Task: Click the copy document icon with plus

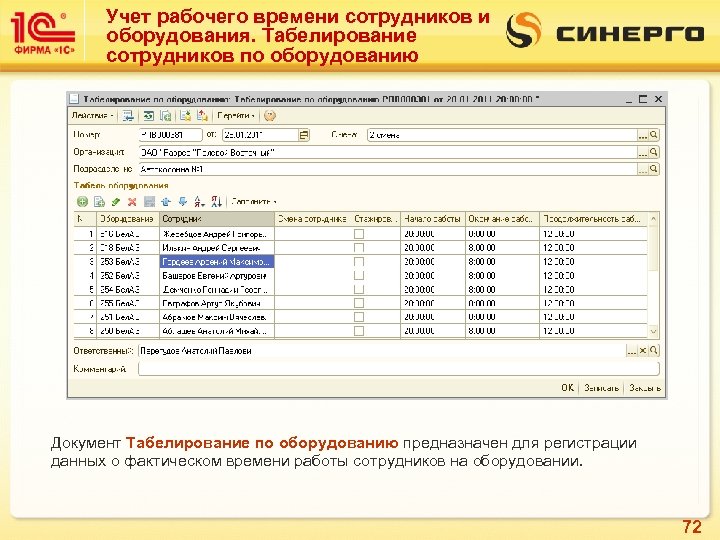Action: (166, 116)
